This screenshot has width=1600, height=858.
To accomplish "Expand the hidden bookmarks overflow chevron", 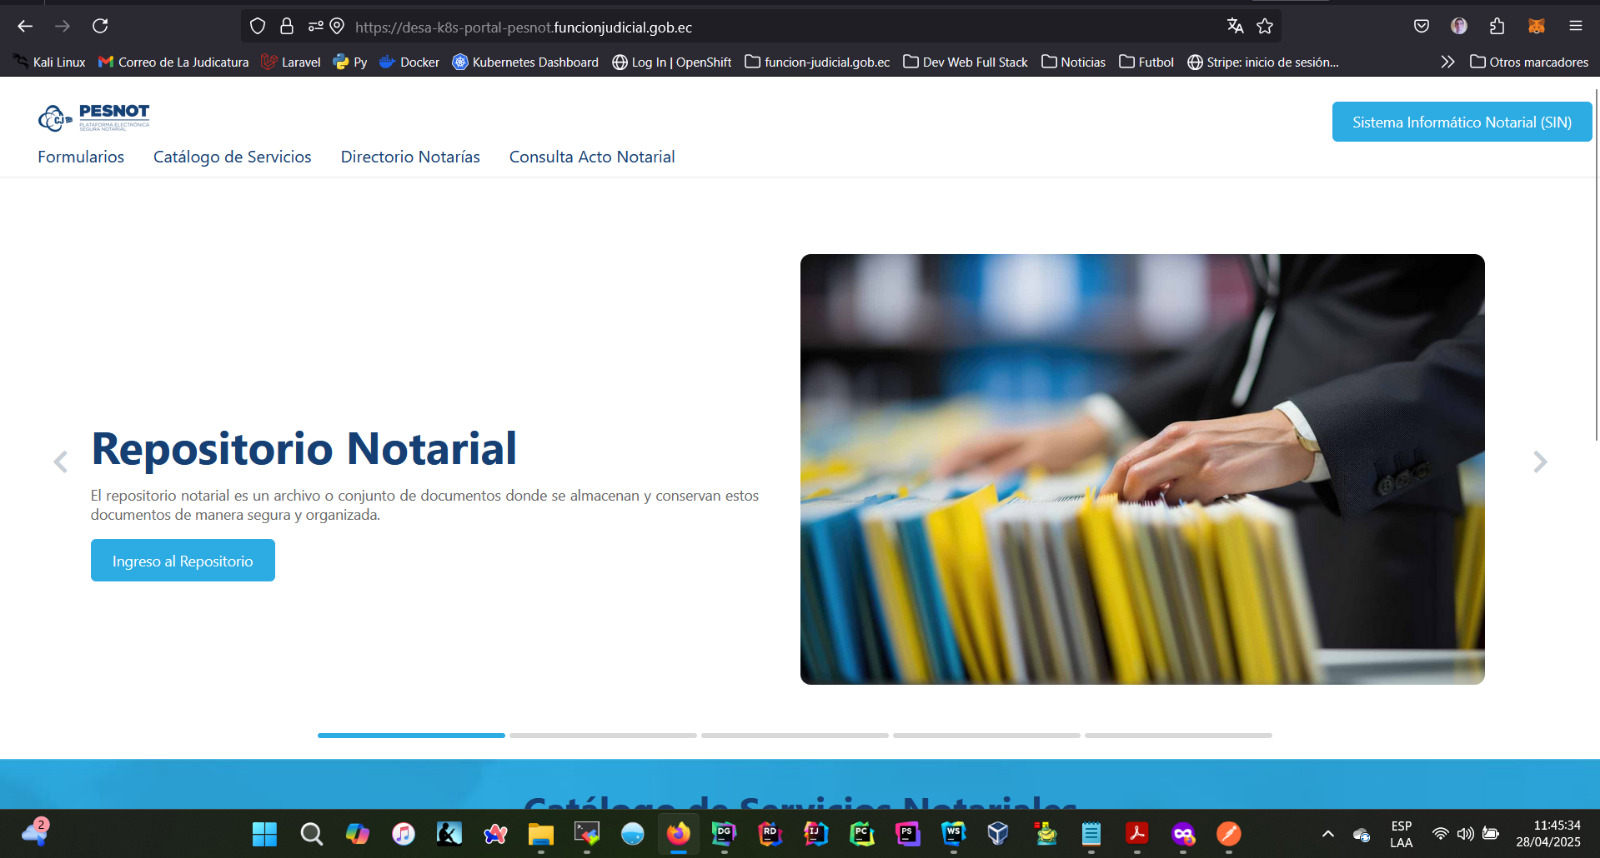I will click(1447, 62).
